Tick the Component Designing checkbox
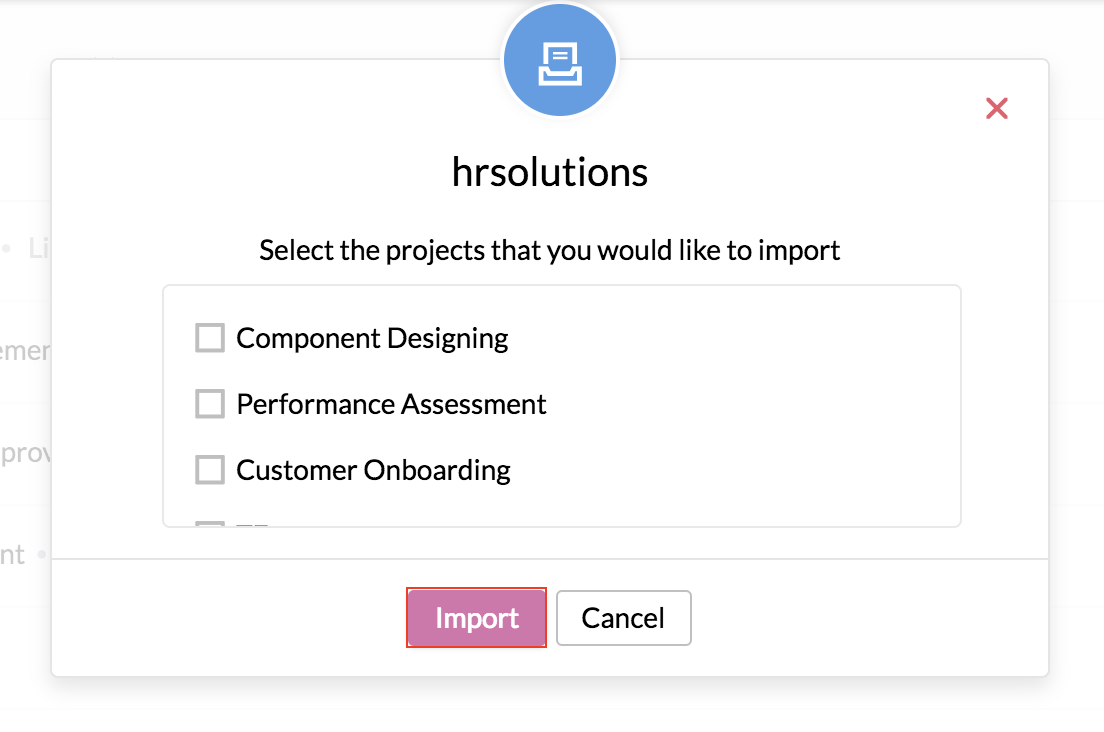Image resolution: width=1104 pixels, height=732 pixels. 210,338
